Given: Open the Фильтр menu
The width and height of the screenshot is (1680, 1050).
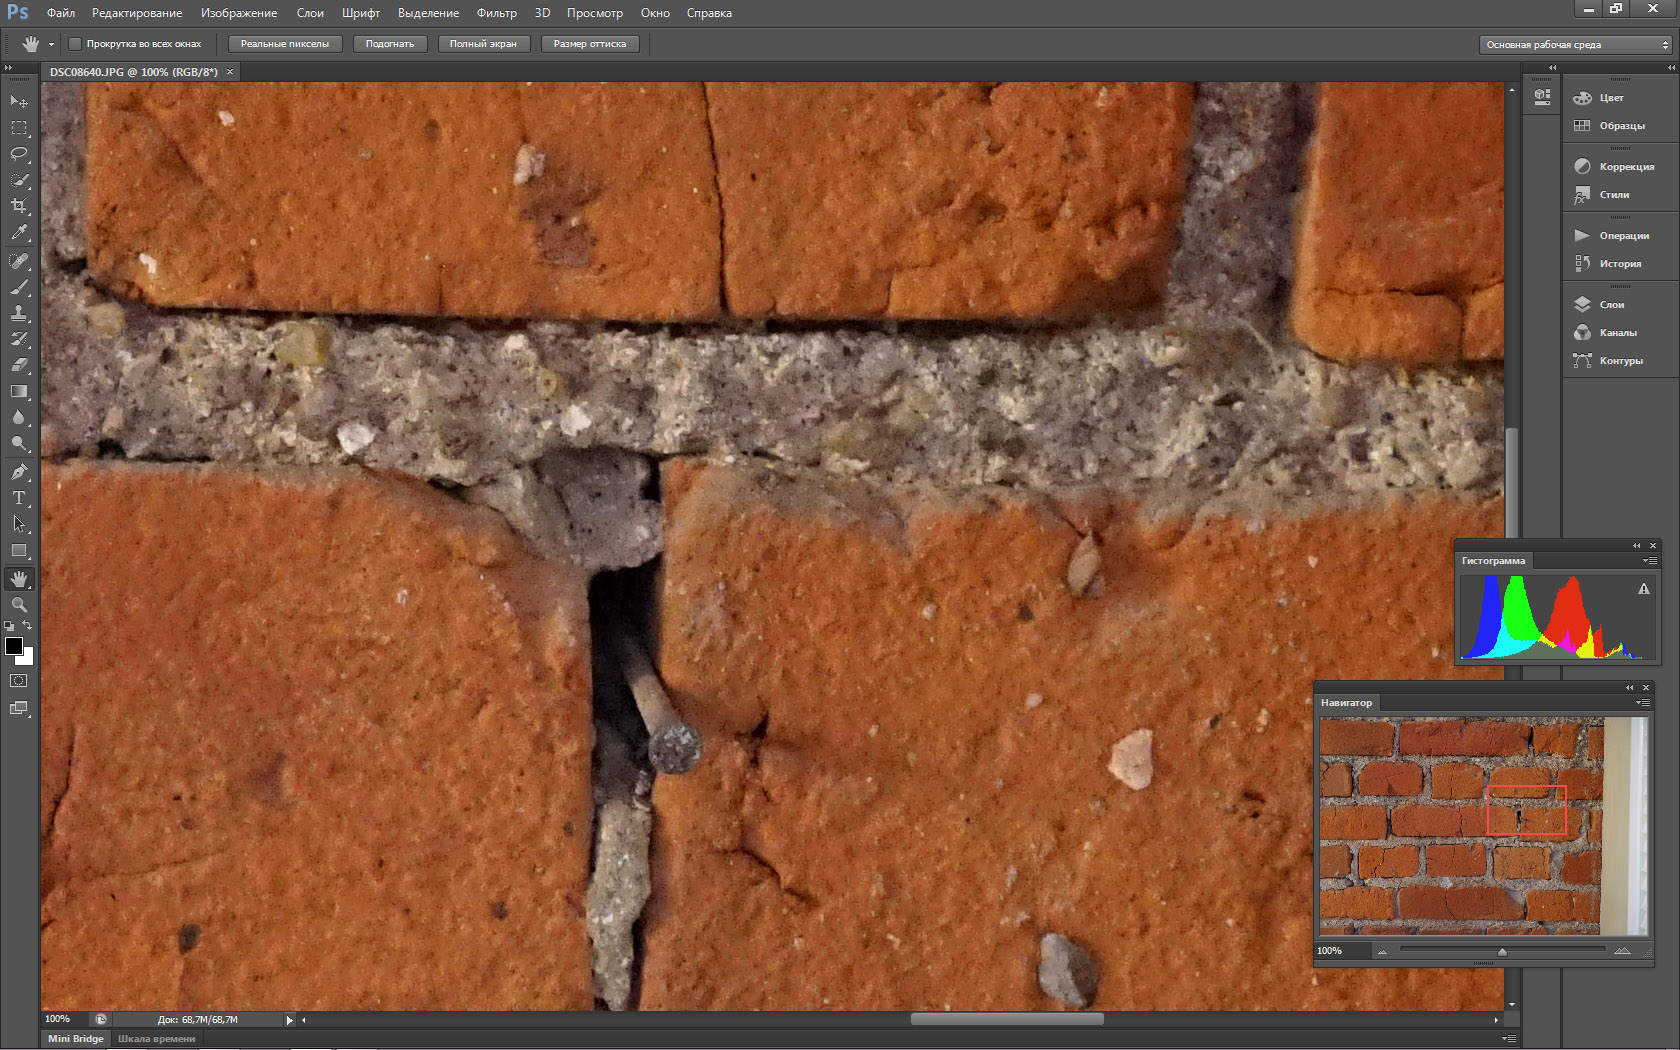Looking at the screenshot, I should coord(496,13).
